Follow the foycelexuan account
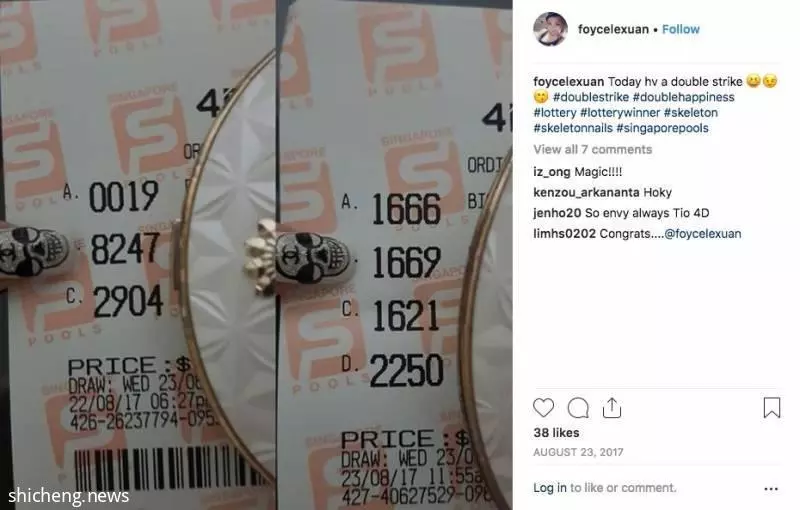 [x=681, y=29]
